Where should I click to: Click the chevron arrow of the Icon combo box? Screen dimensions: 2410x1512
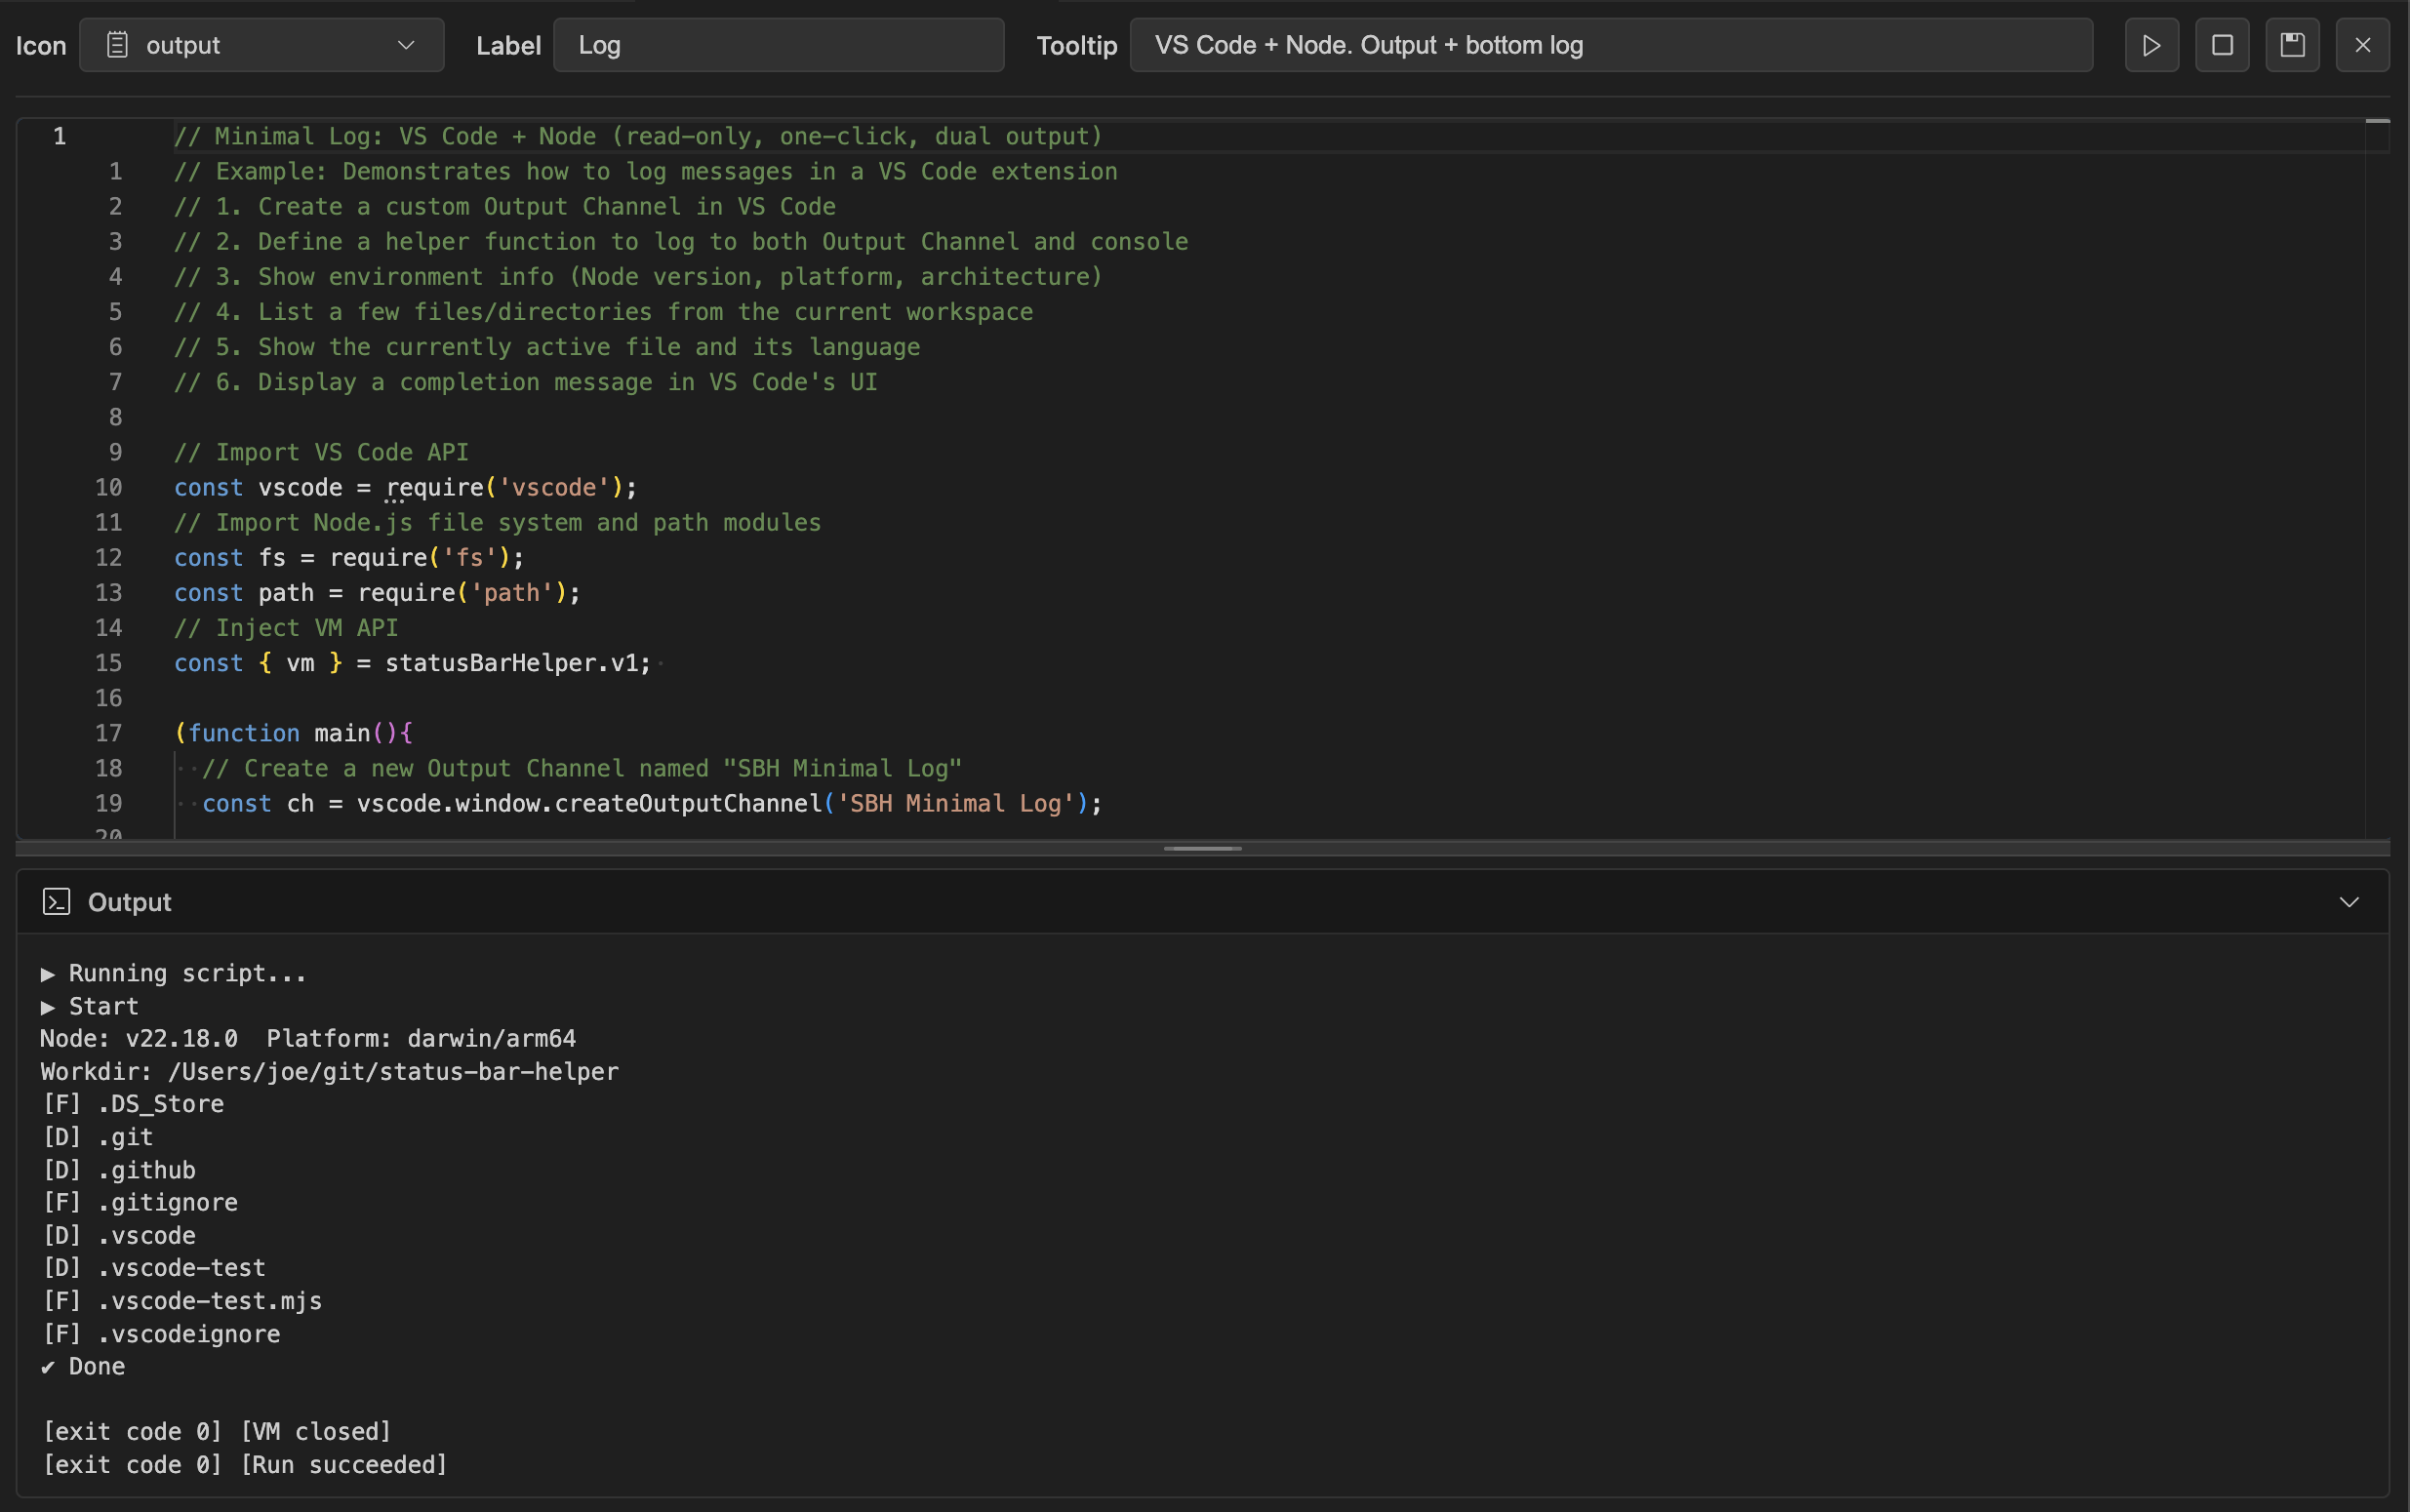point(406,45)
